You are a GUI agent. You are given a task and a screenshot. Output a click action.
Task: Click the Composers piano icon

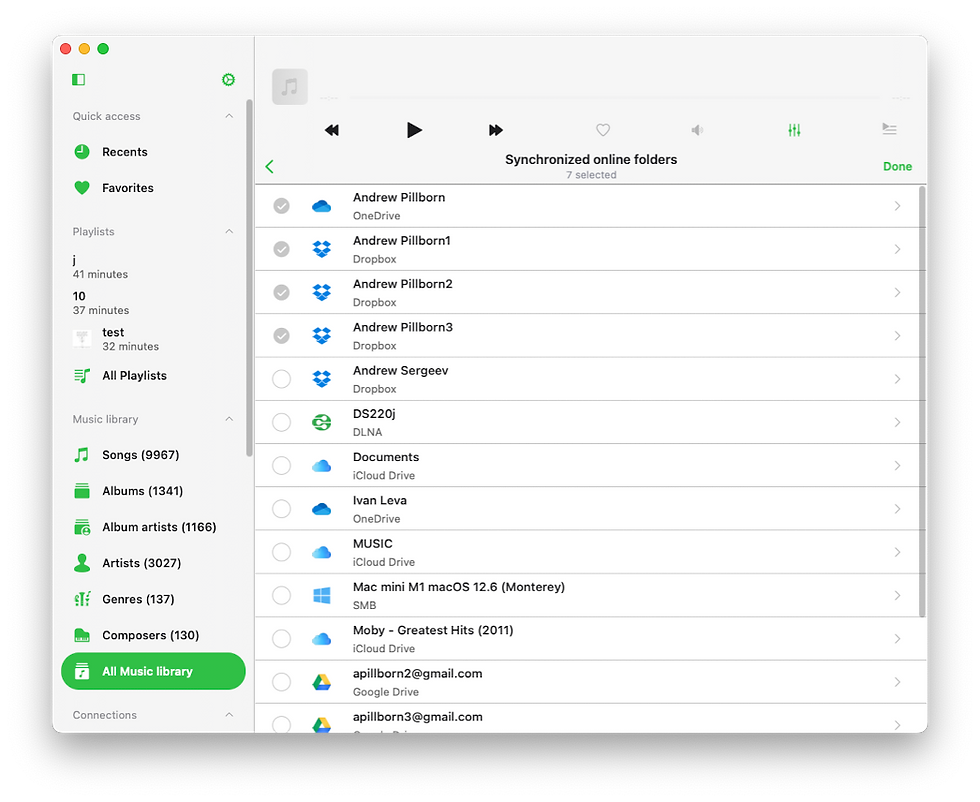click(x=82, y=635)
